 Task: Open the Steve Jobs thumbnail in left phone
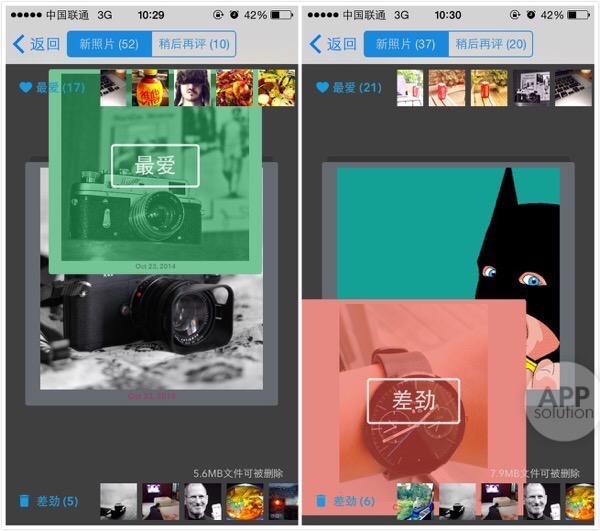pyautogui.click(x=203, y=501)
